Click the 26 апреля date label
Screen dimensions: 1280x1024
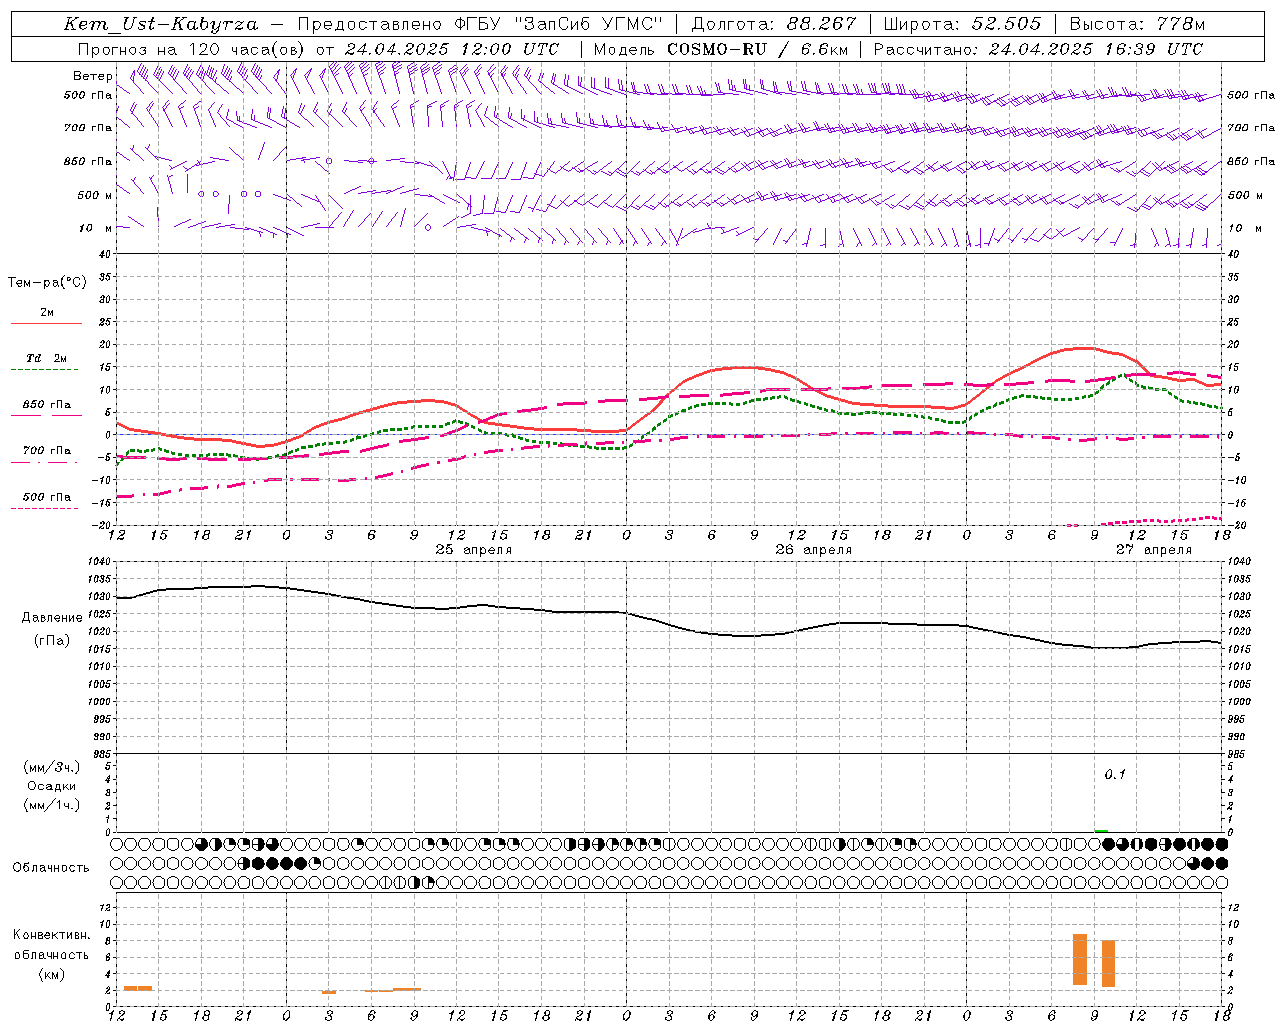[x=813, y=550]
